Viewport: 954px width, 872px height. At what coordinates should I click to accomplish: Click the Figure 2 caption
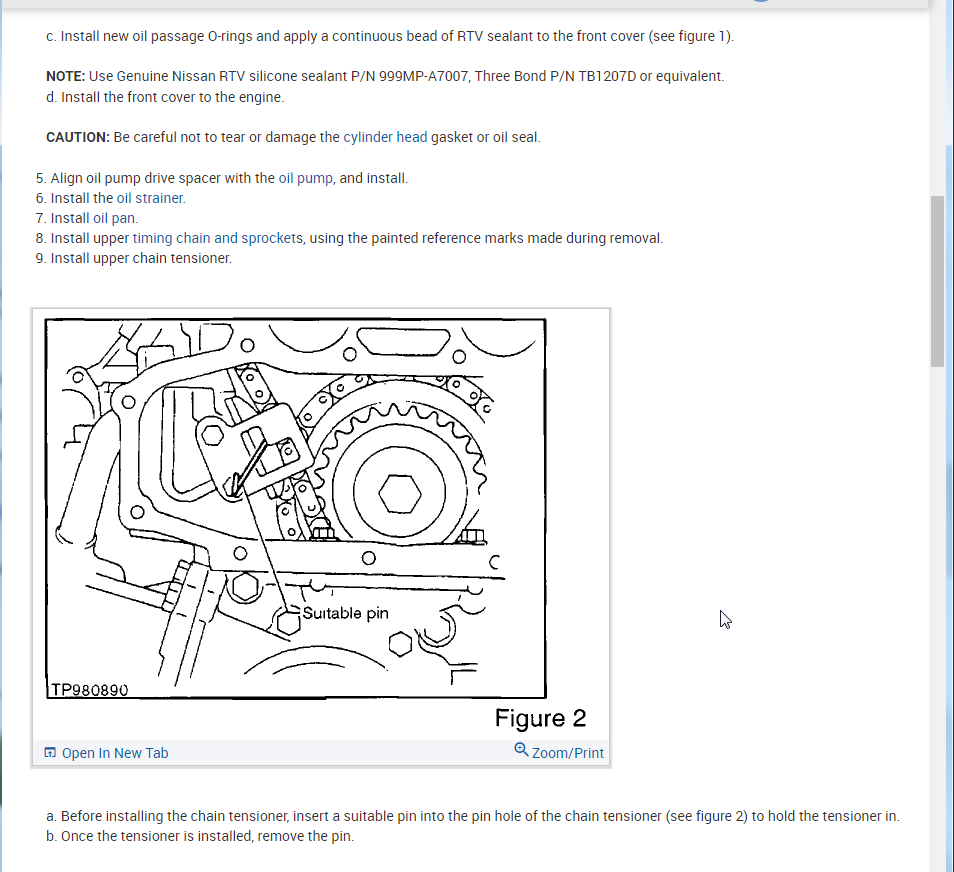540,719
